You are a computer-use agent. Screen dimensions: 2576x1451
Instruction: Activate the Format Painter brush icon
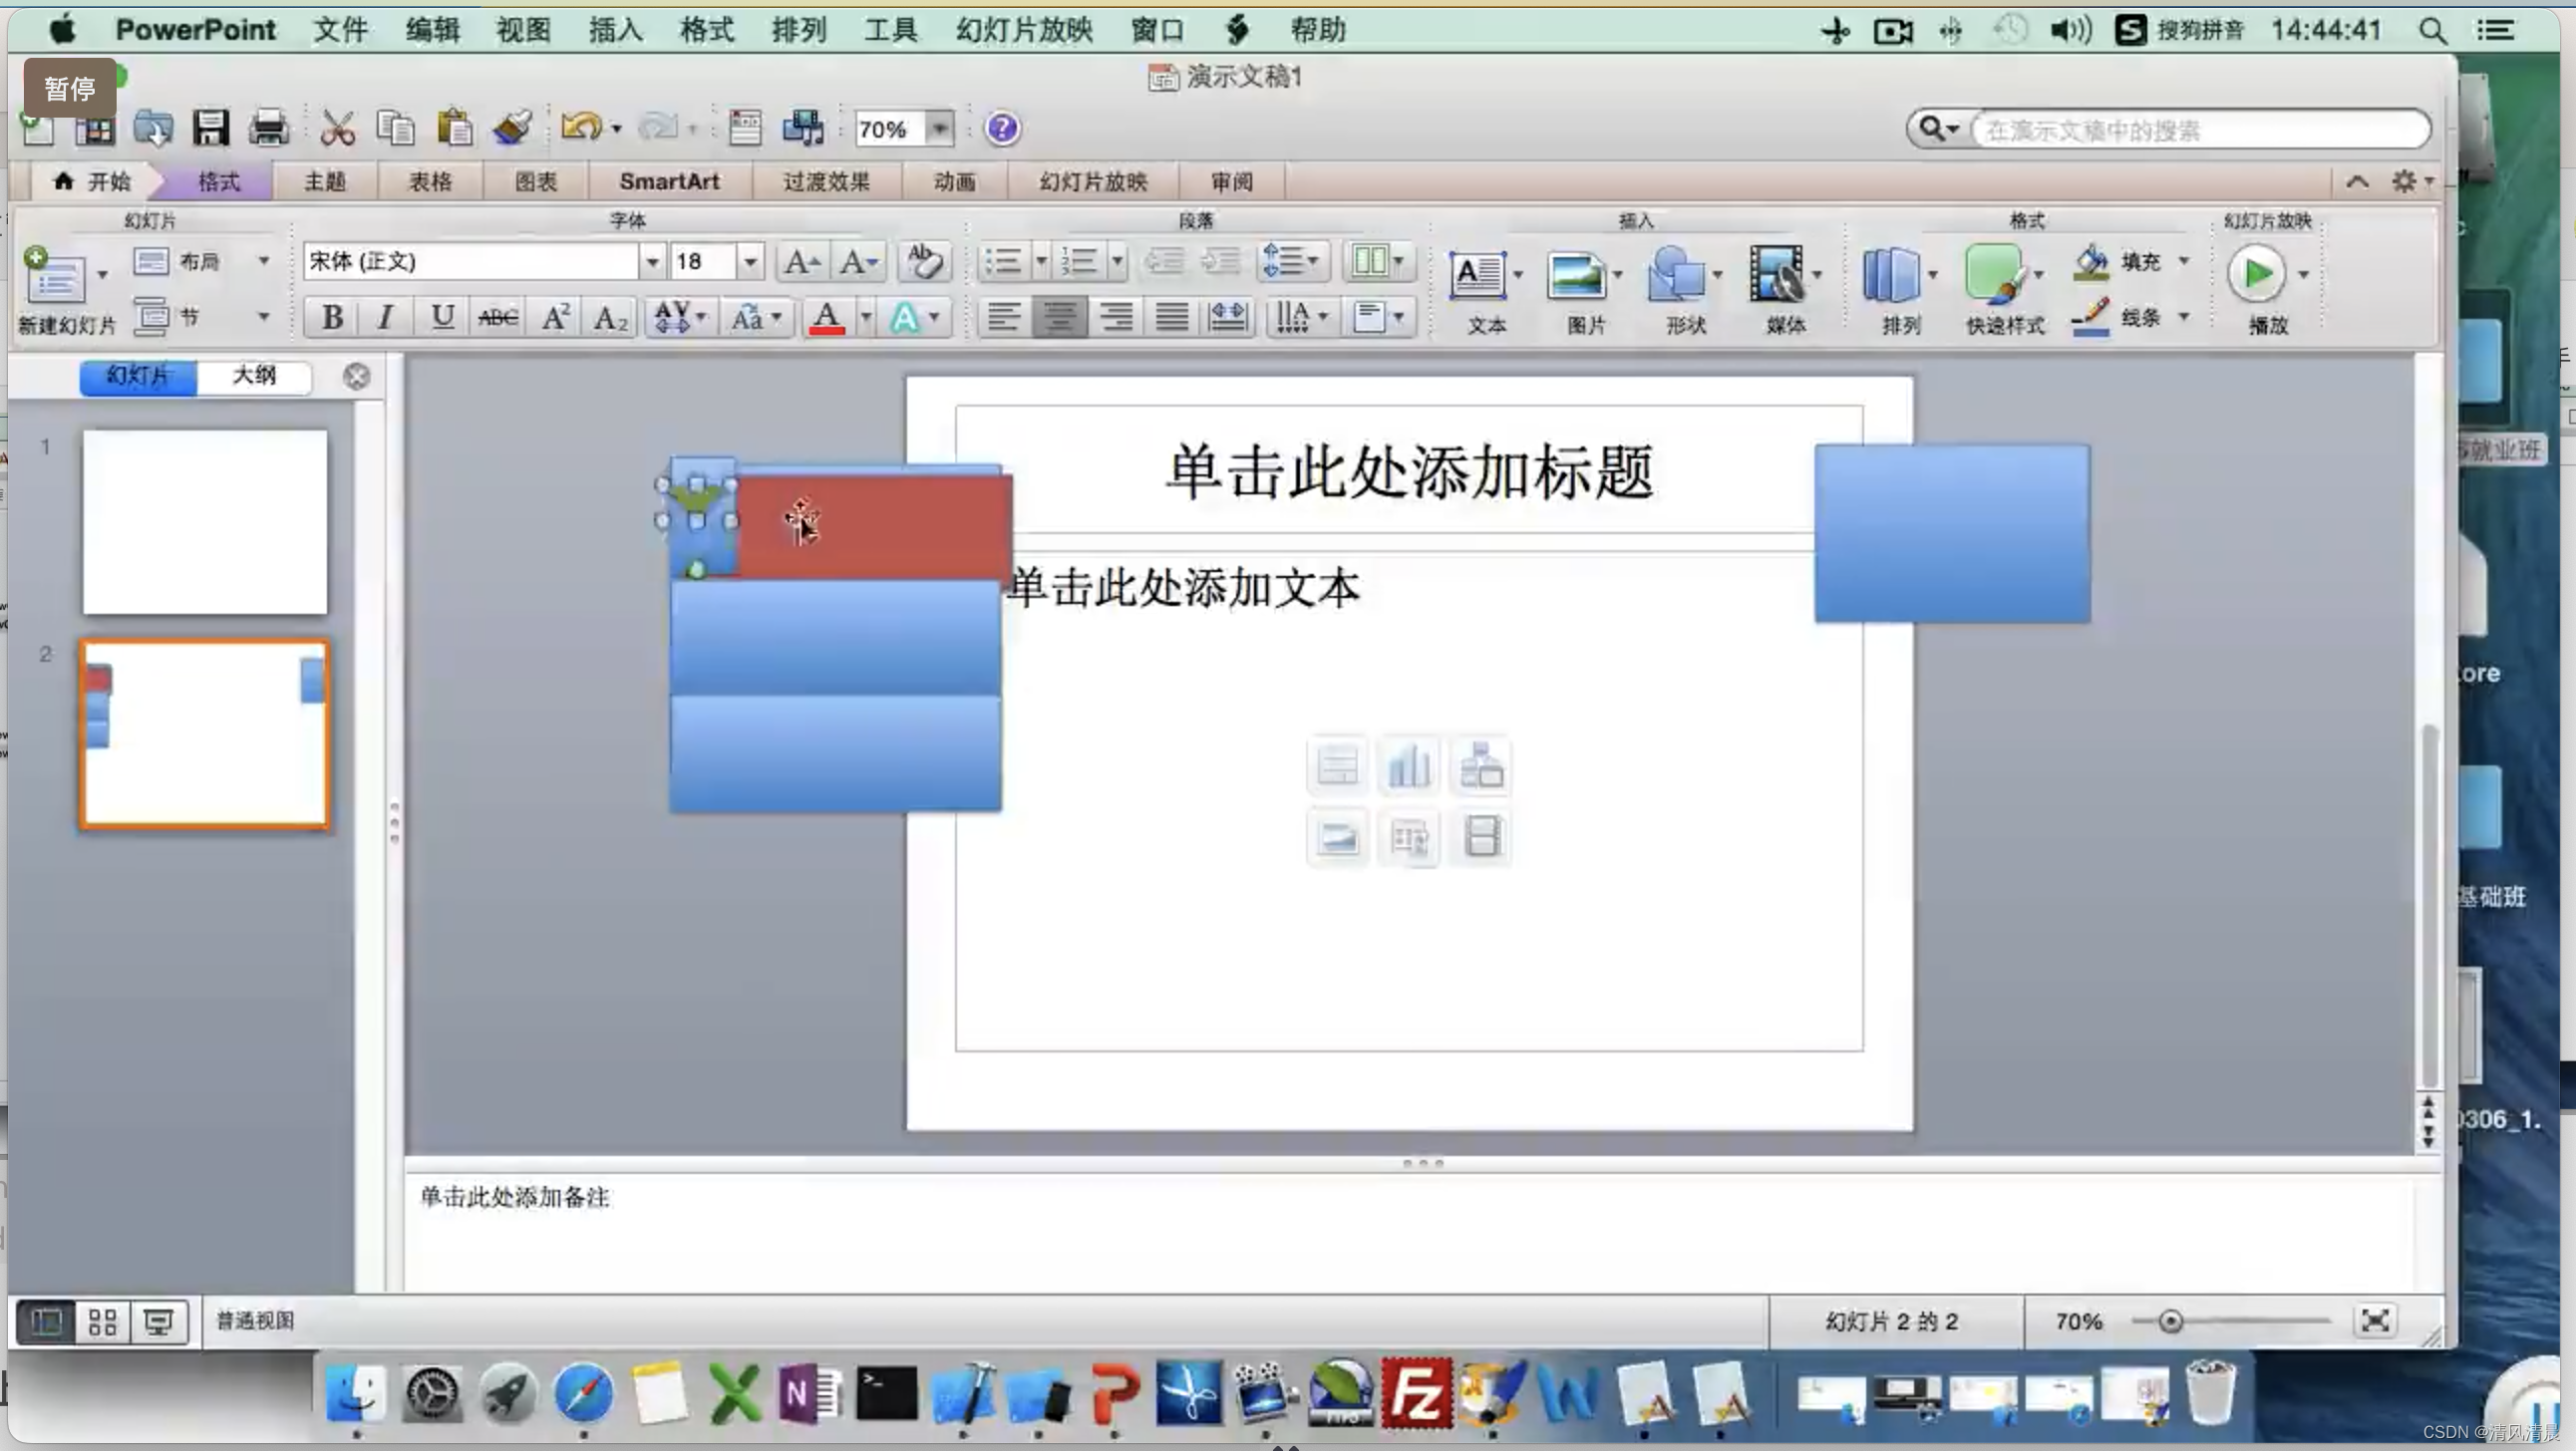pyautogui.click(x=512, y=128)
